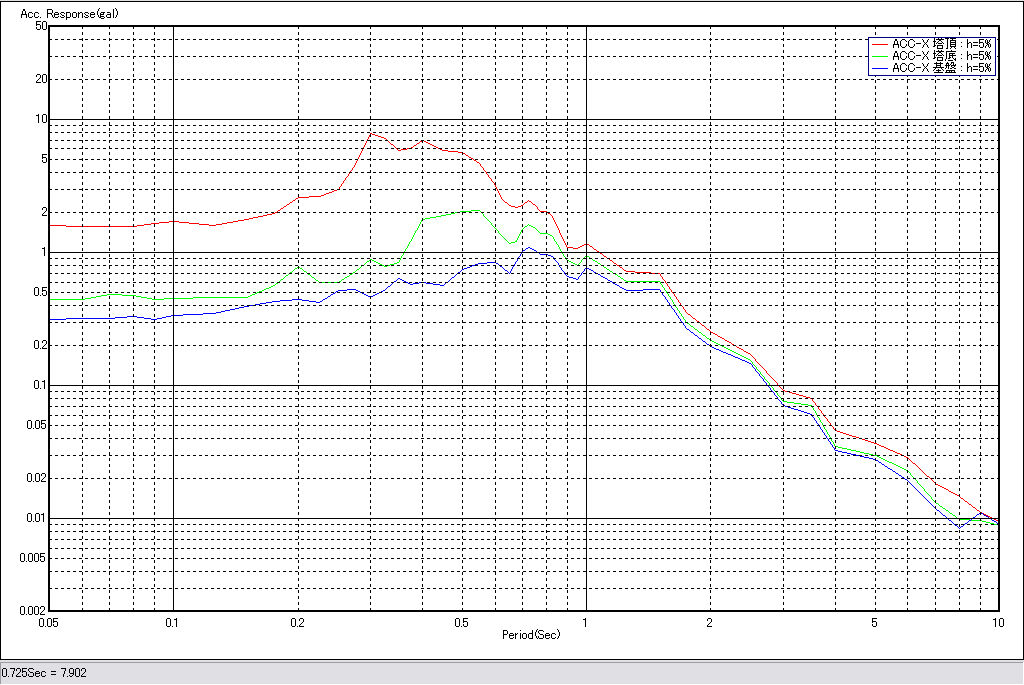Click the Y-axis tick label 0.01
The image size is (1024, 685).
pos(37,518)
